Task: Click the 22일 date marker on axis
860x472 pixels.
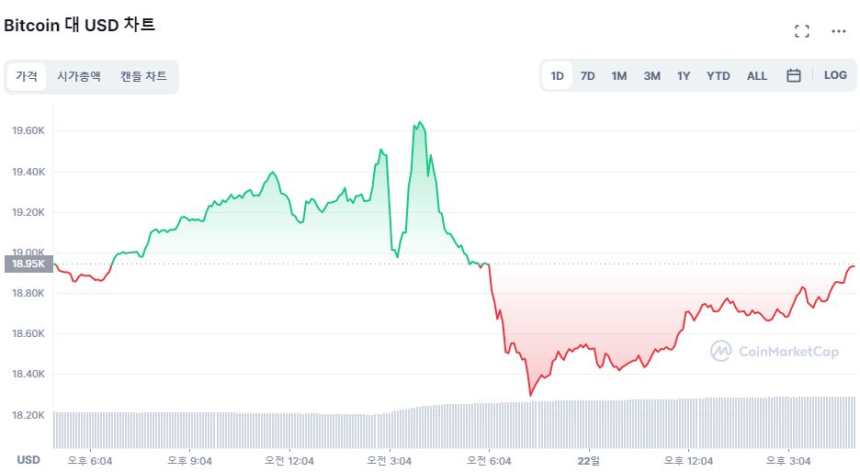Action: click(x=589, y=460)
